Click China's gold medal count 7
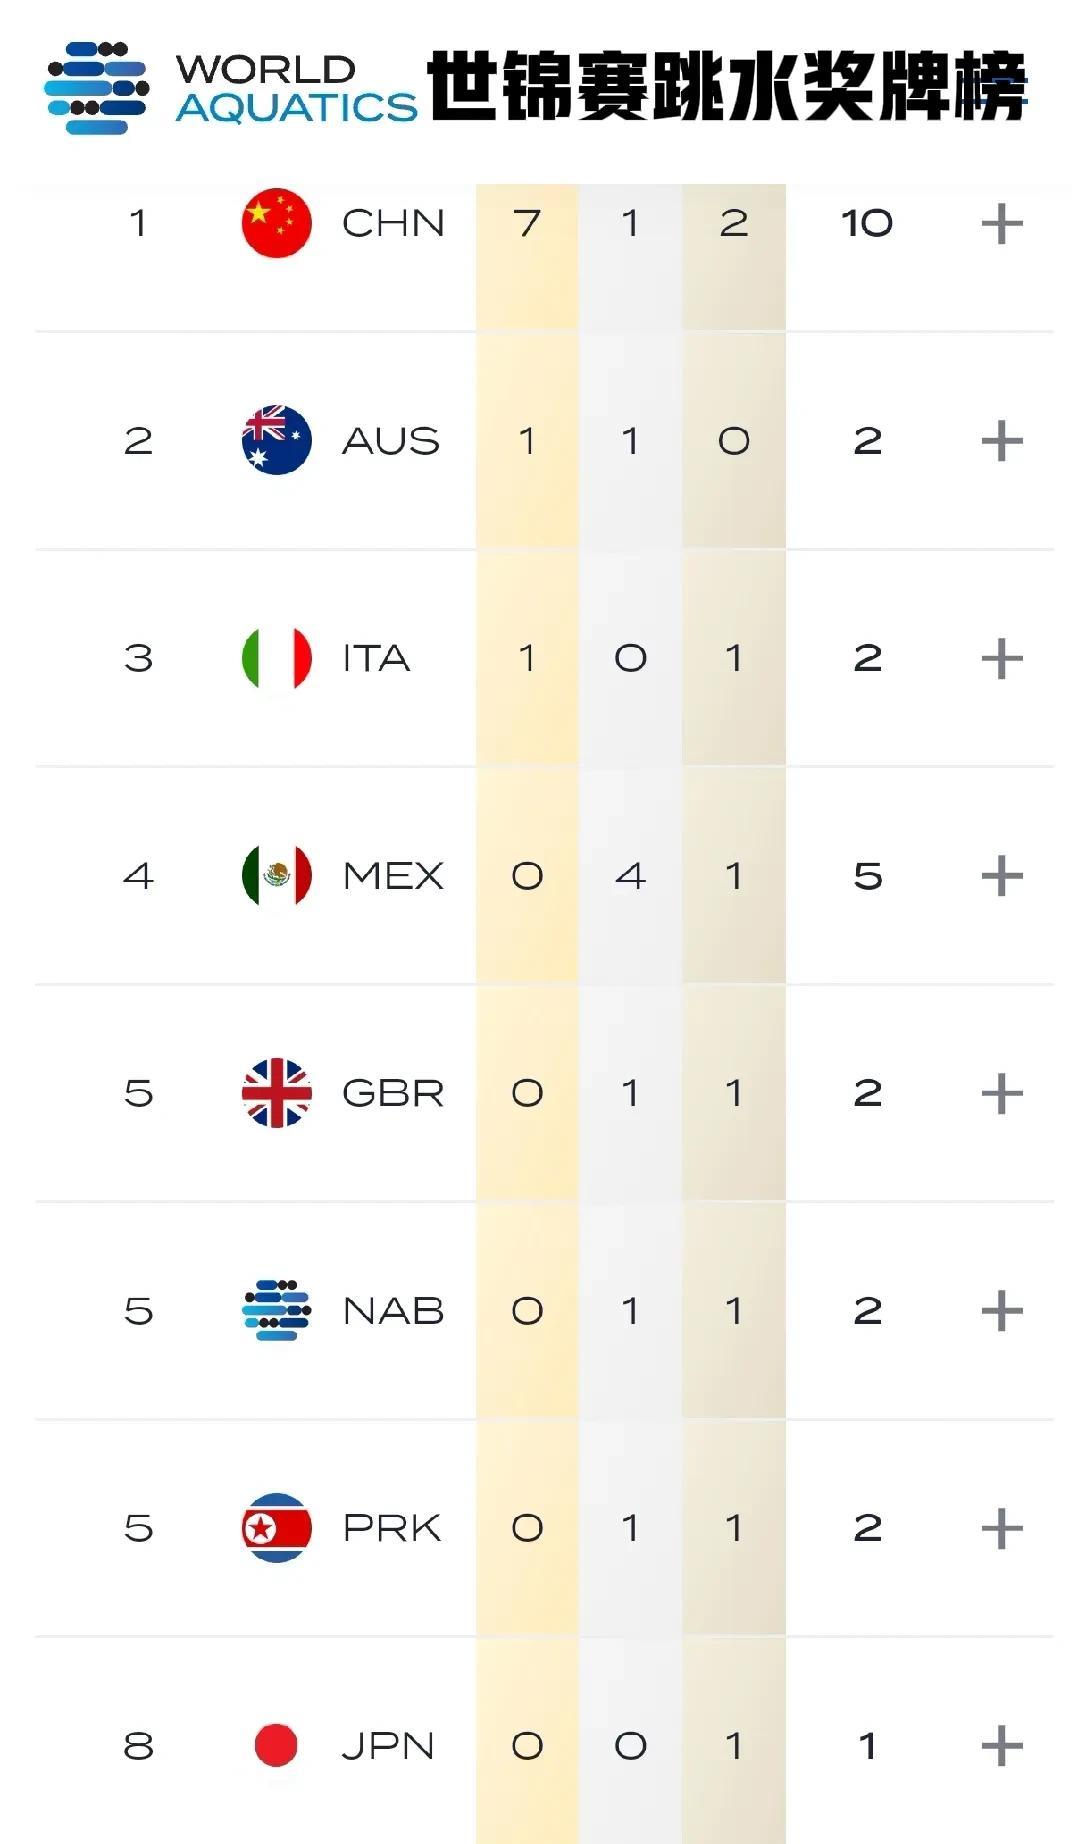Viewport: 1086px width, 1844px height. pyautogui.click(x=527, y=223)
